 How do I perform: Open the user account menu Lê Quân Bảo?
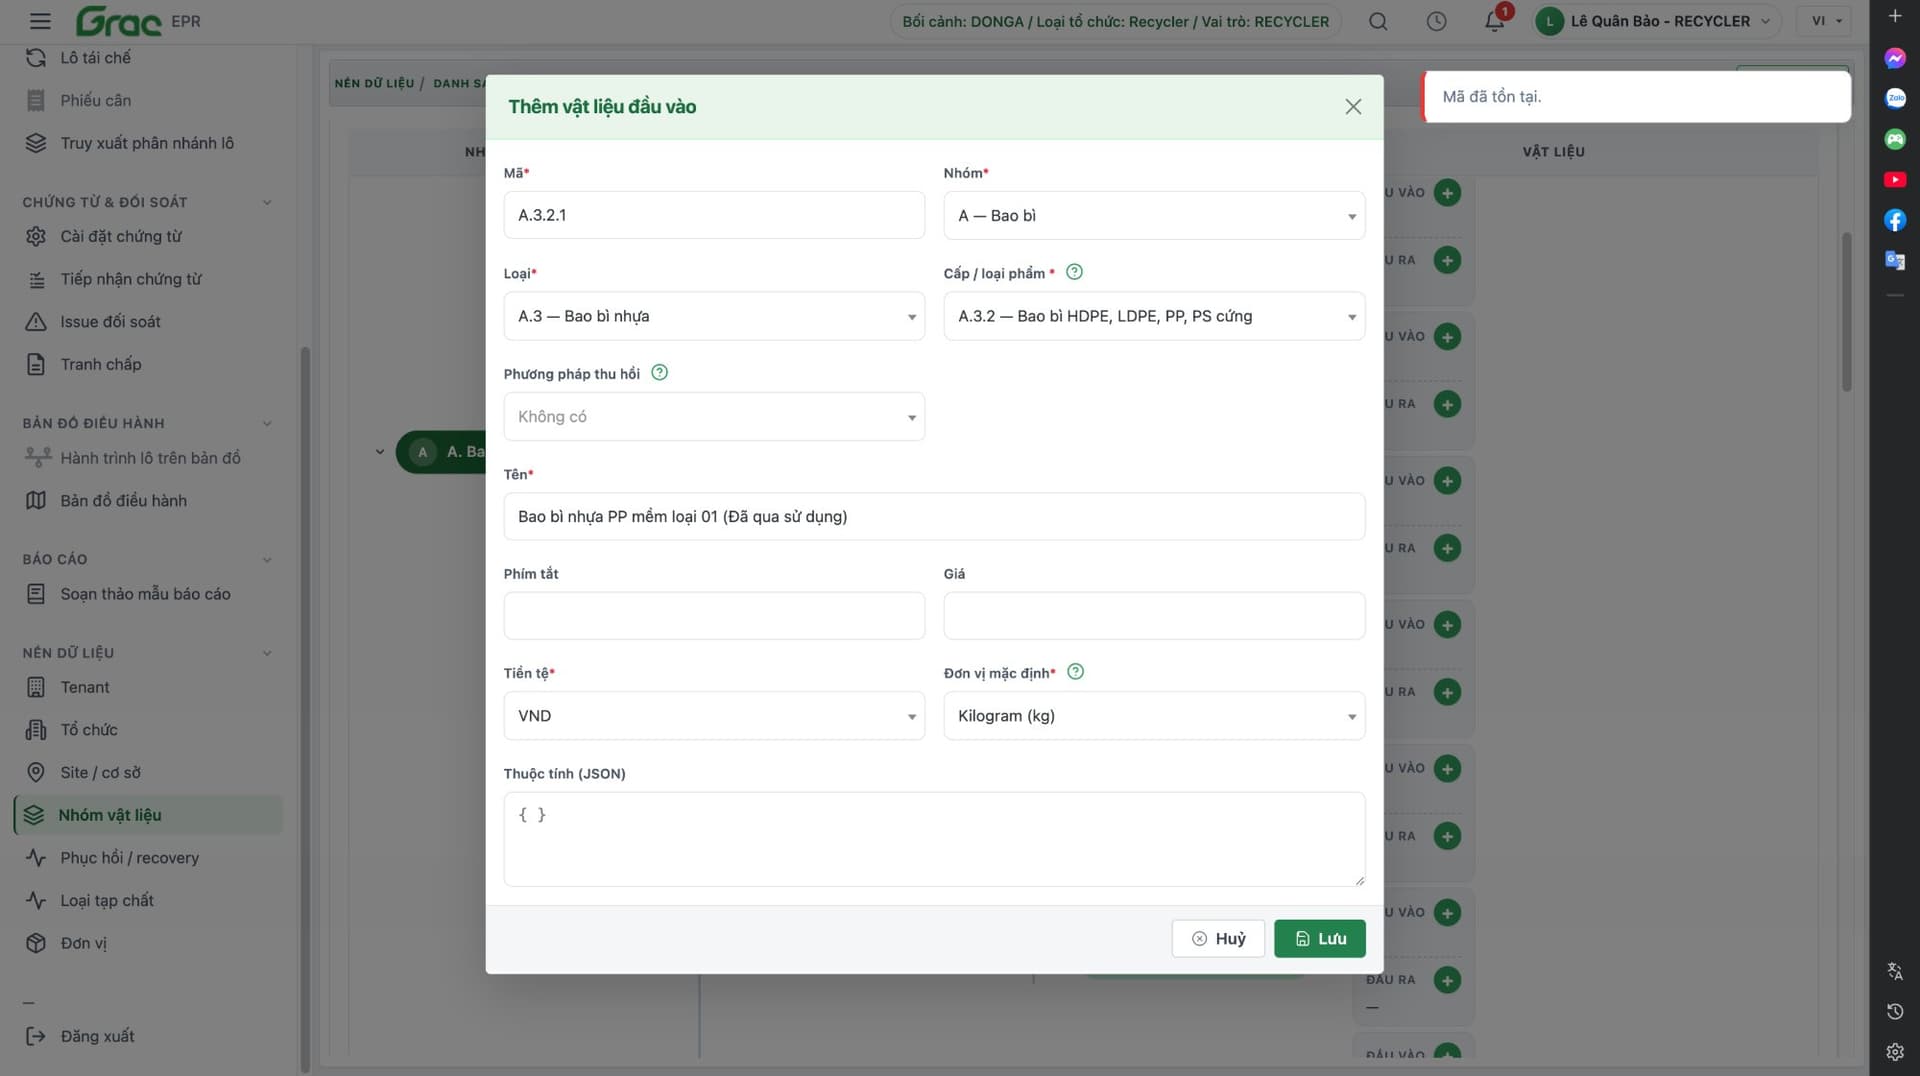(1657, 21)
